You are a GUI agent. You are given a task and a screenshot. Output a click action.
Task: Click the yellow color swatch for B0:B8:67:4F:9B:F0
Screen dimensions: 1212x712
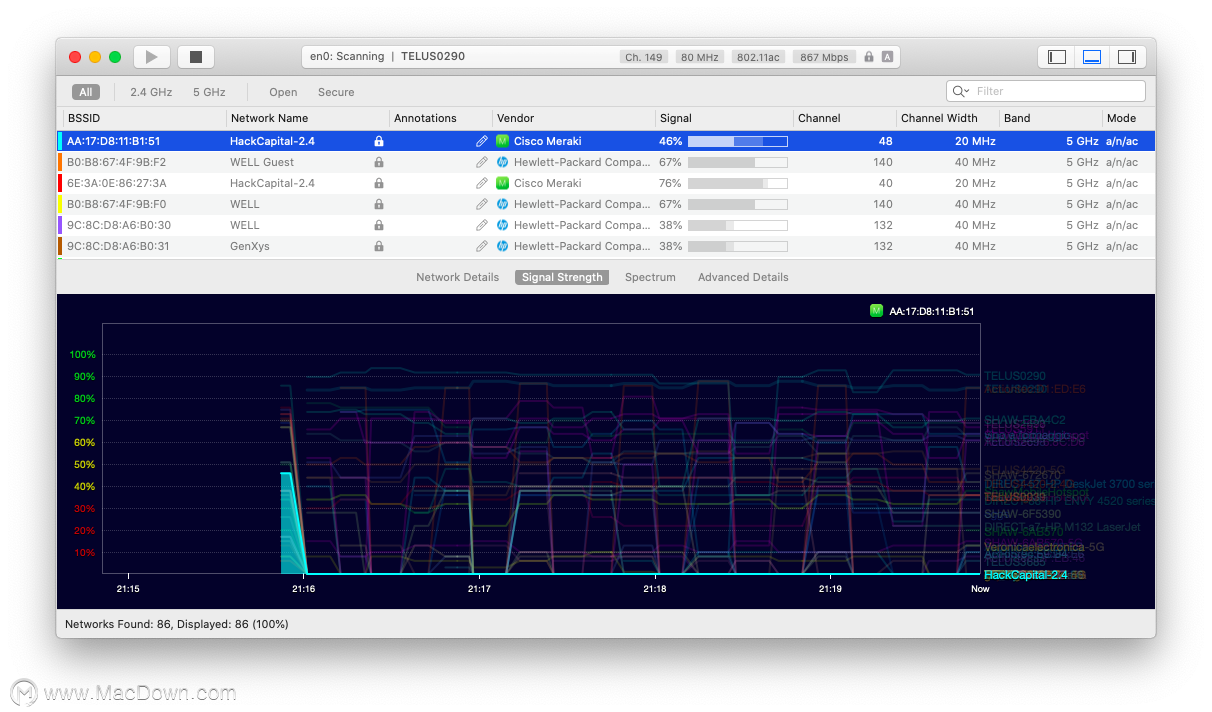[x=60, y=204]
